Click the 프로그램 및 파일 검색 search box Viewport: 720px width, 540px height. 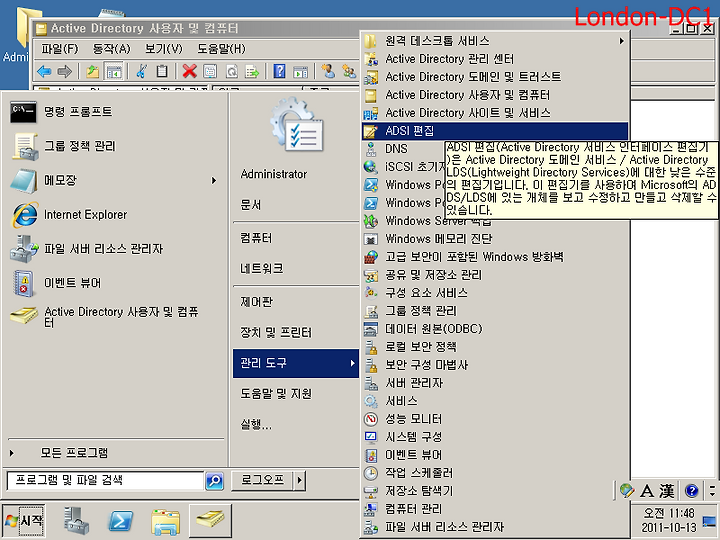105,481
